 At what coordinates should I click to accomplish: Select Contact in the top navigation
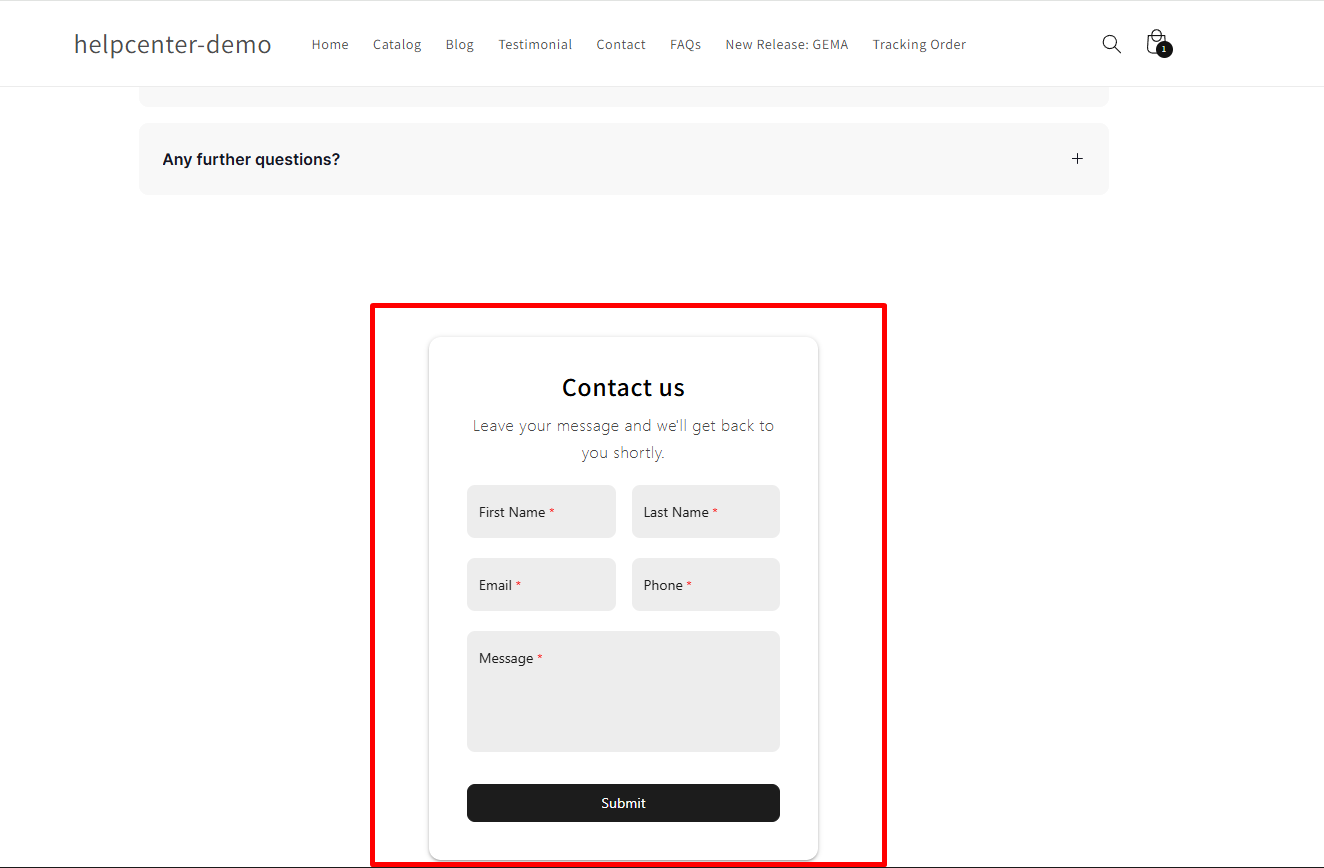click(621, 45)
